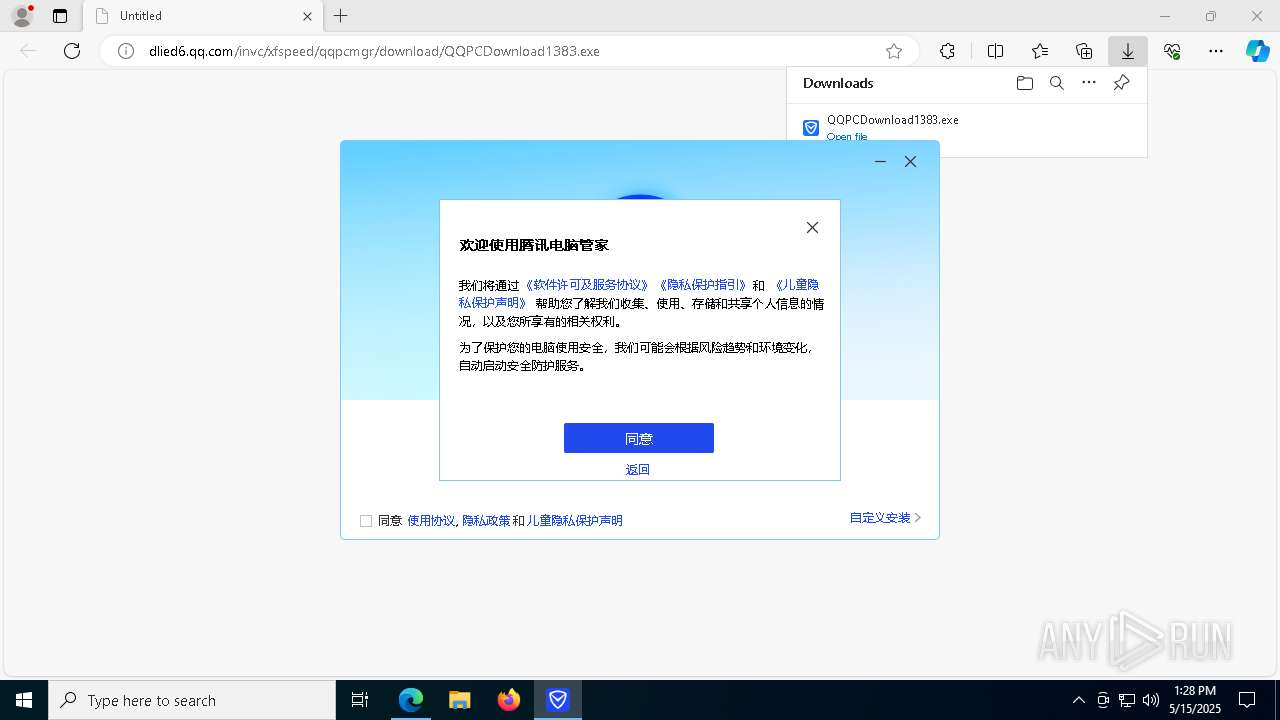Show hidden tray icons
This screenshot has width=1280, height=720.
[x=1078, y=700]
